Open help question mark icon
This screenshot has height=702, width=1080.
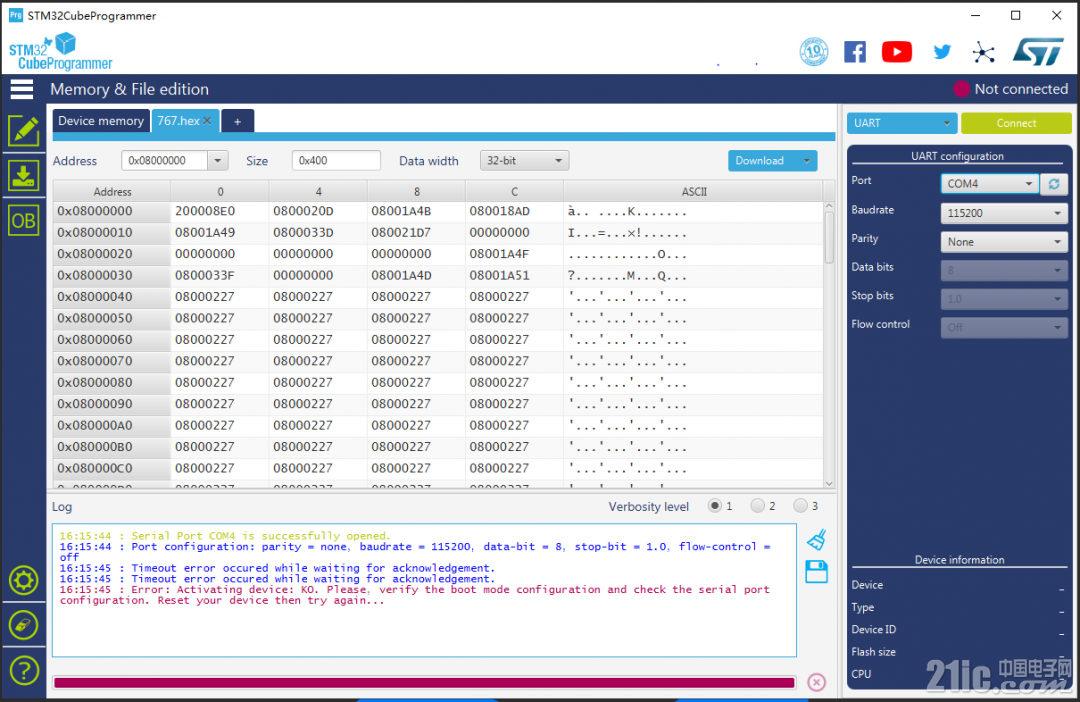(x=23, y=670)
